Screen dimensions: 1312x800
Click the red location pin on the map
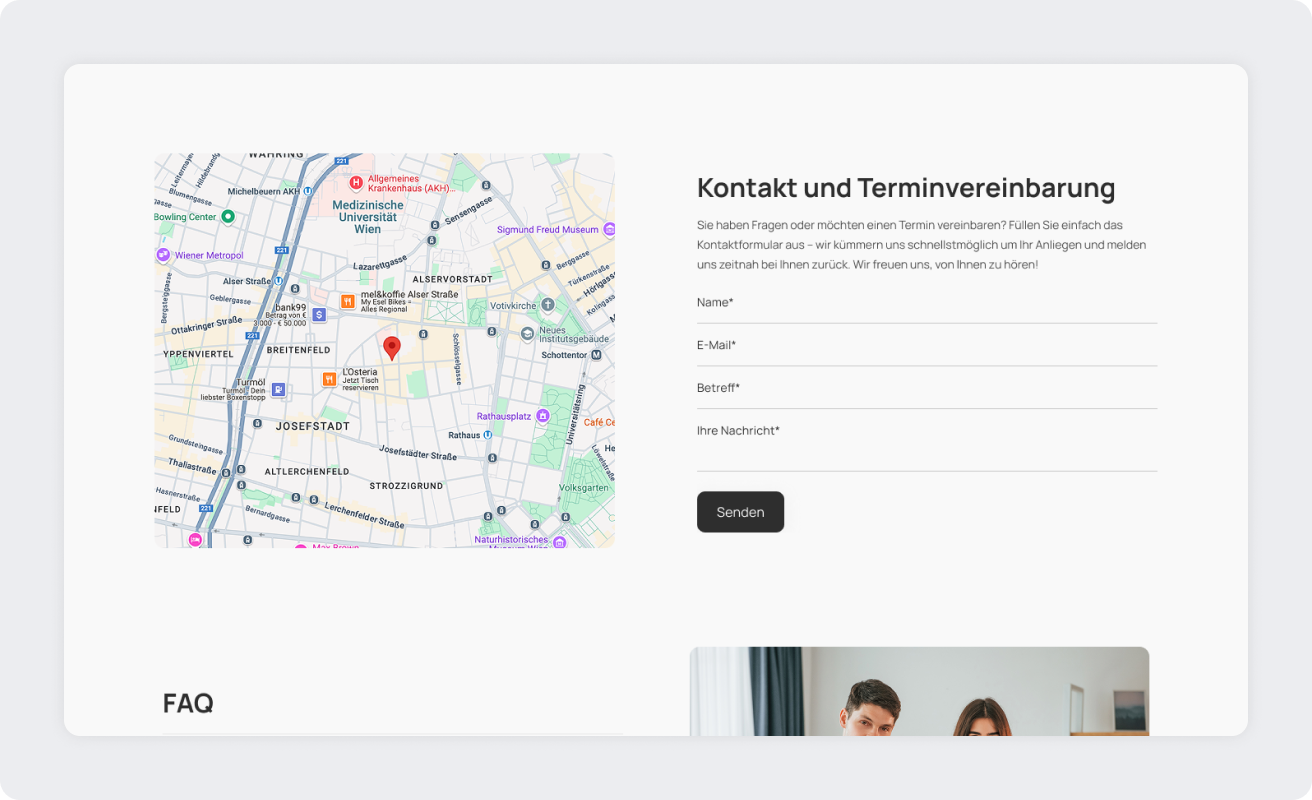point(392,347)
